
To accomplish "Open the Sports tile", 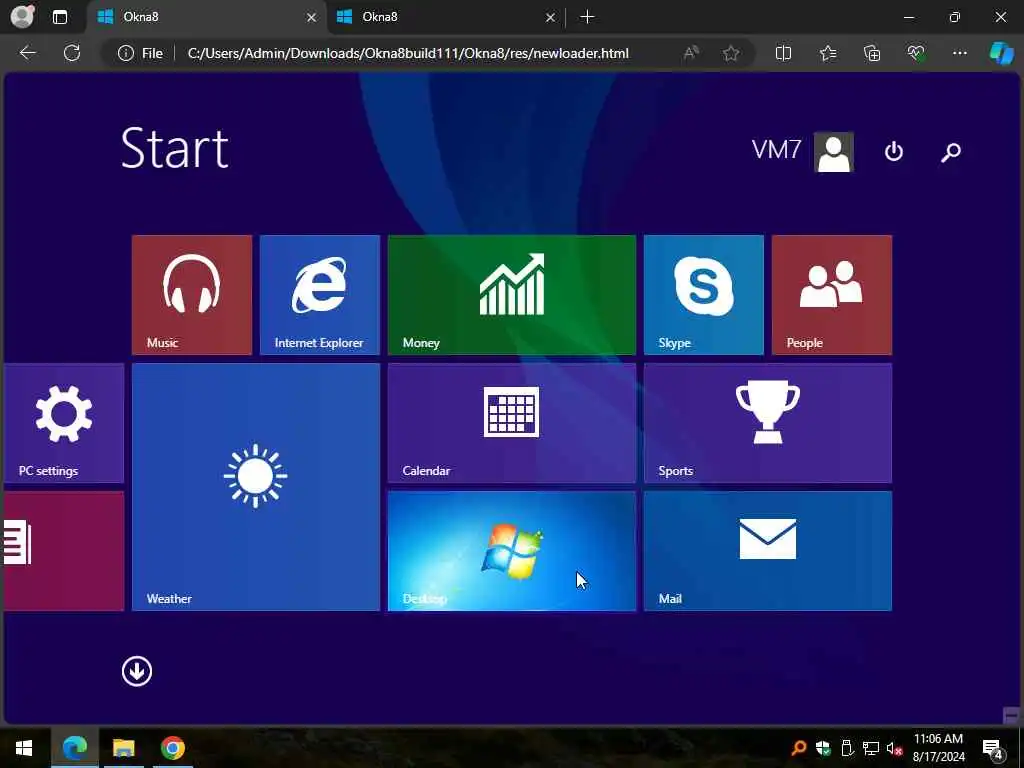I will 767,423.
